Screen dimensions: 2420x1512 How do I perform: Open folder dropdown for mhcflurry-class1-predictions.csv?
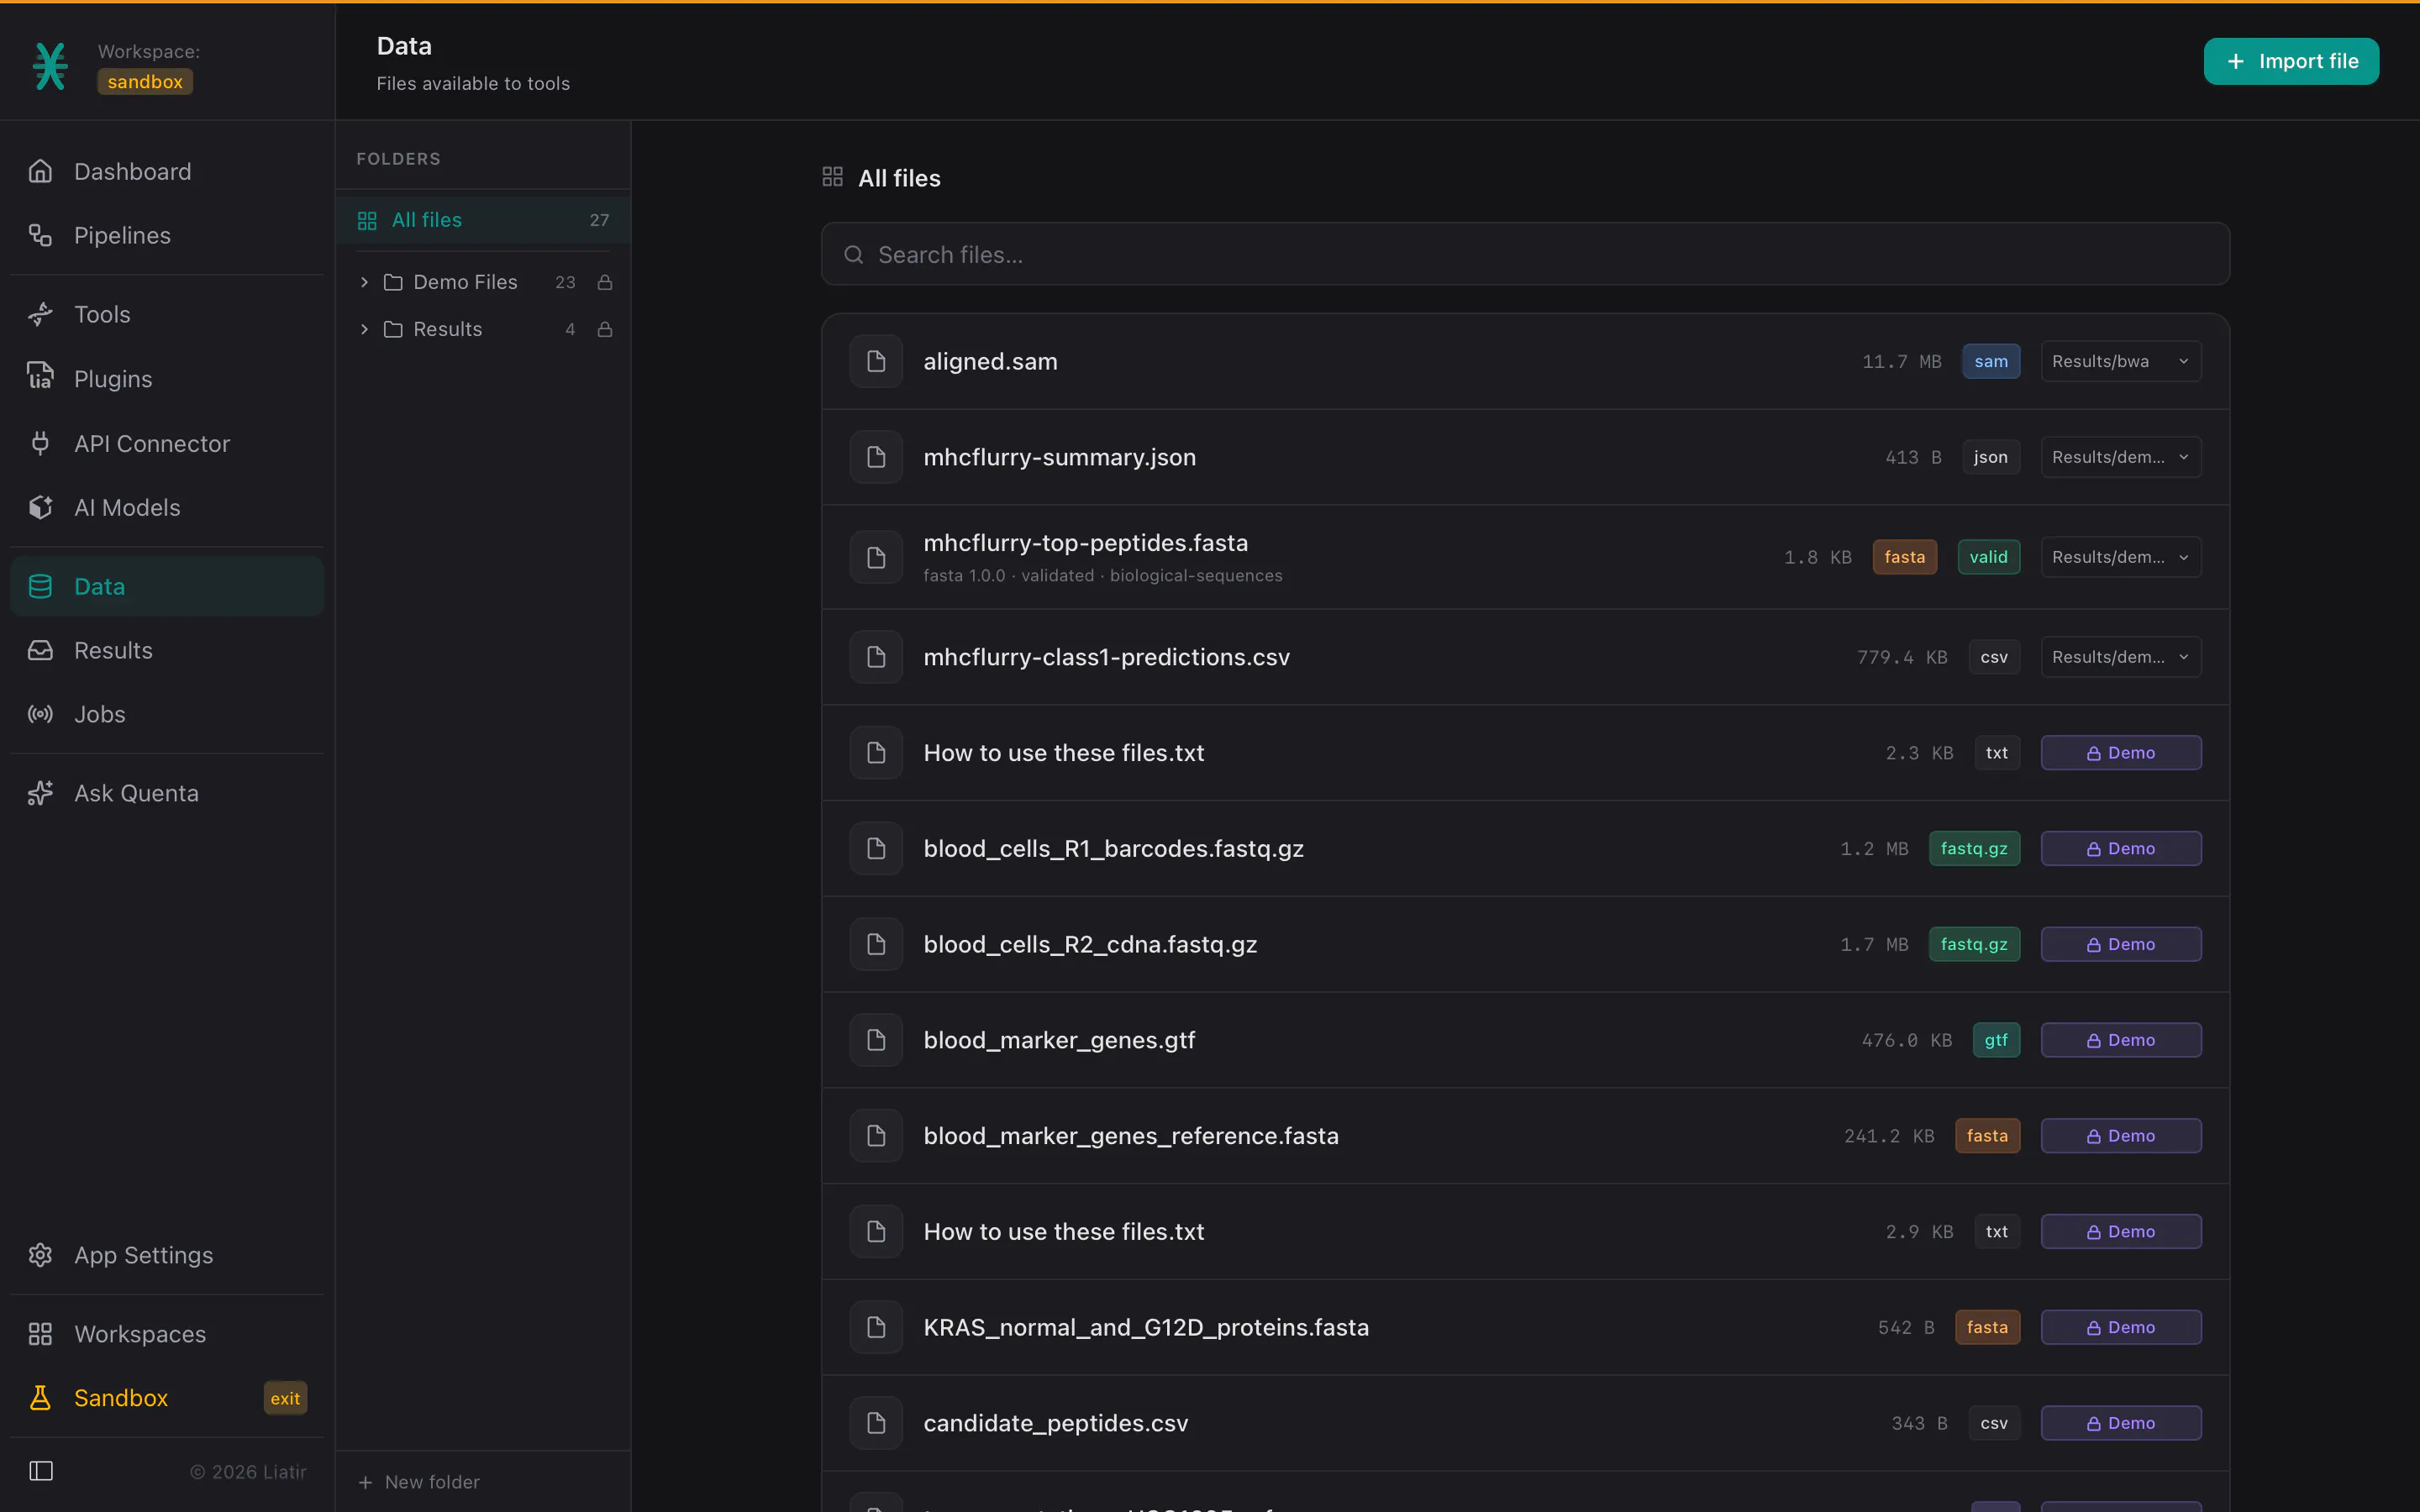pos(2121,657)
